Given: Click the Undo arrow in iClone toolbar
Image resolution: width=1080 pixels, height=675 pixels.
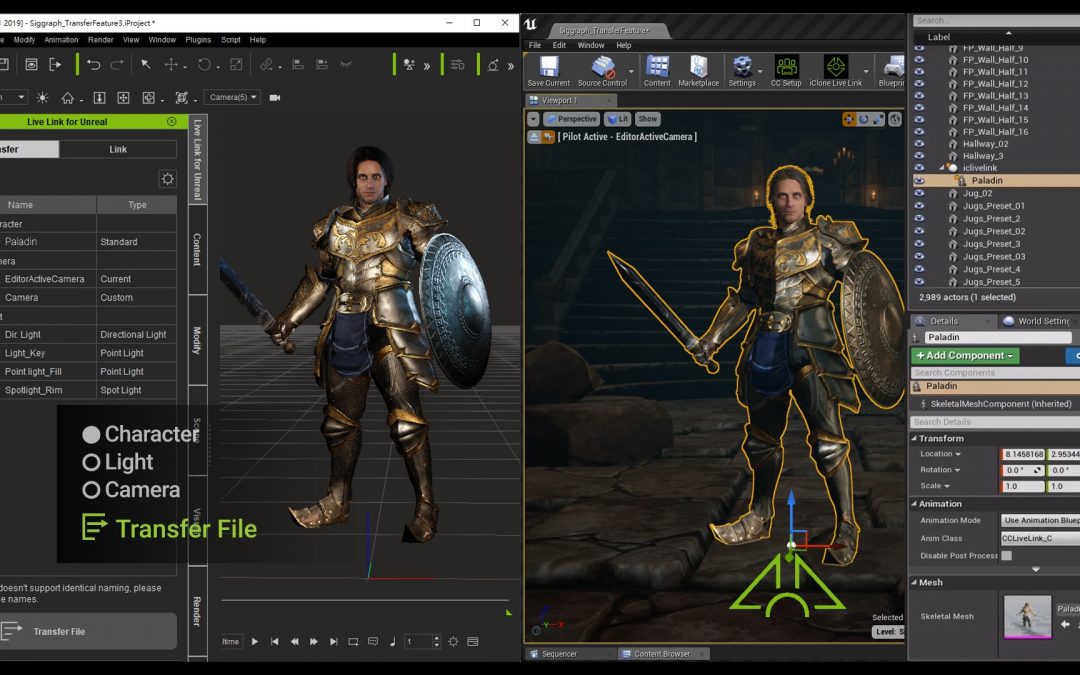Looking at the screenshot, I should tap(93, 65).
